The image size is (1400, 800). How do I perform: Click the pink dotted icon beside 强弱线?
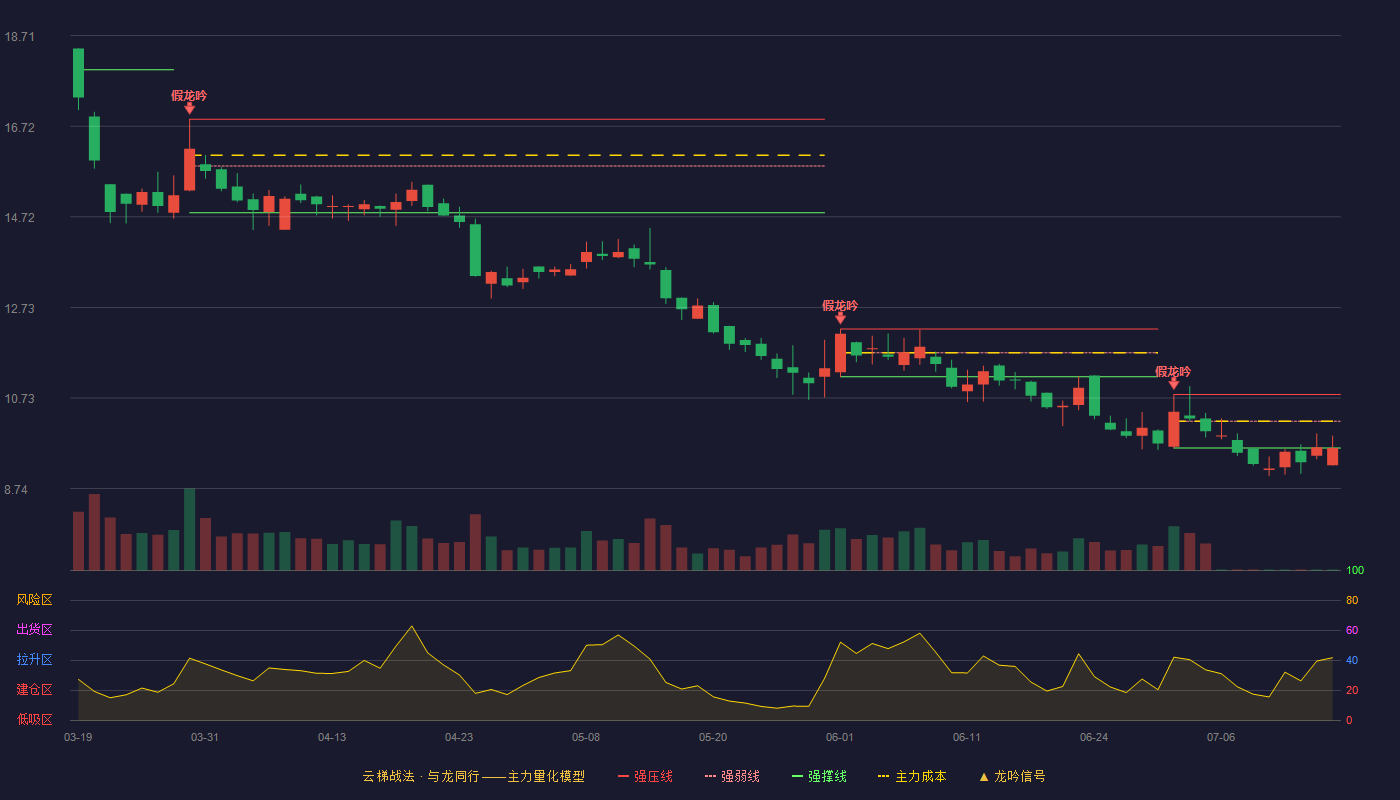[711, 777]
